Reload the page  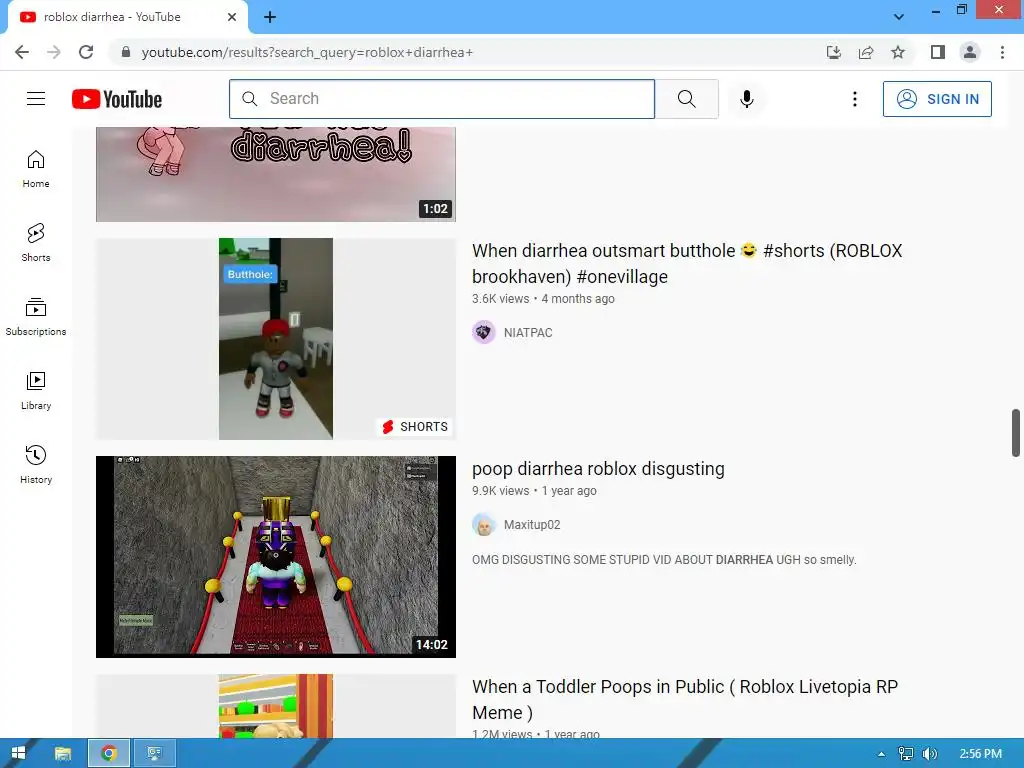point(86,52)
